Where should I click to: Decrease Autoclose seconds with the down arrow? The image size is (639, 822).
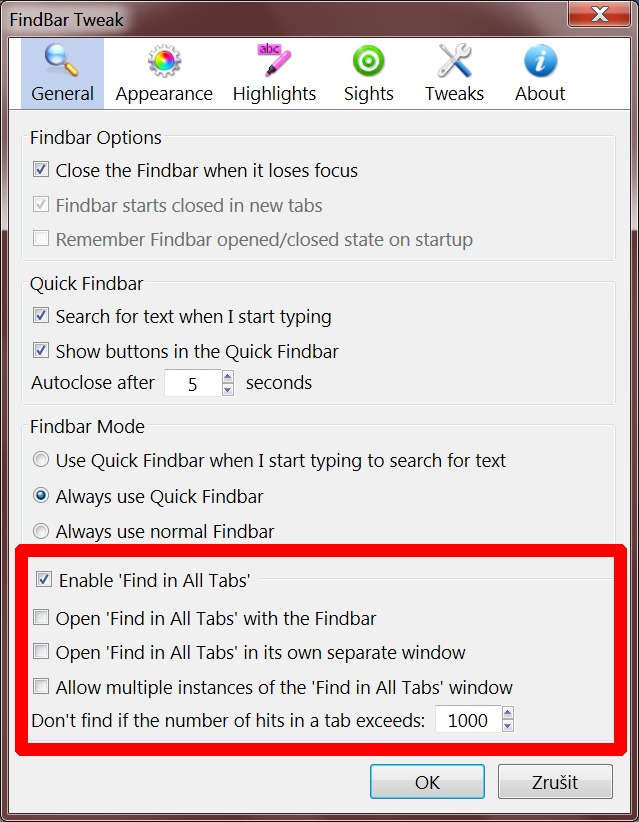pos(228,389)
